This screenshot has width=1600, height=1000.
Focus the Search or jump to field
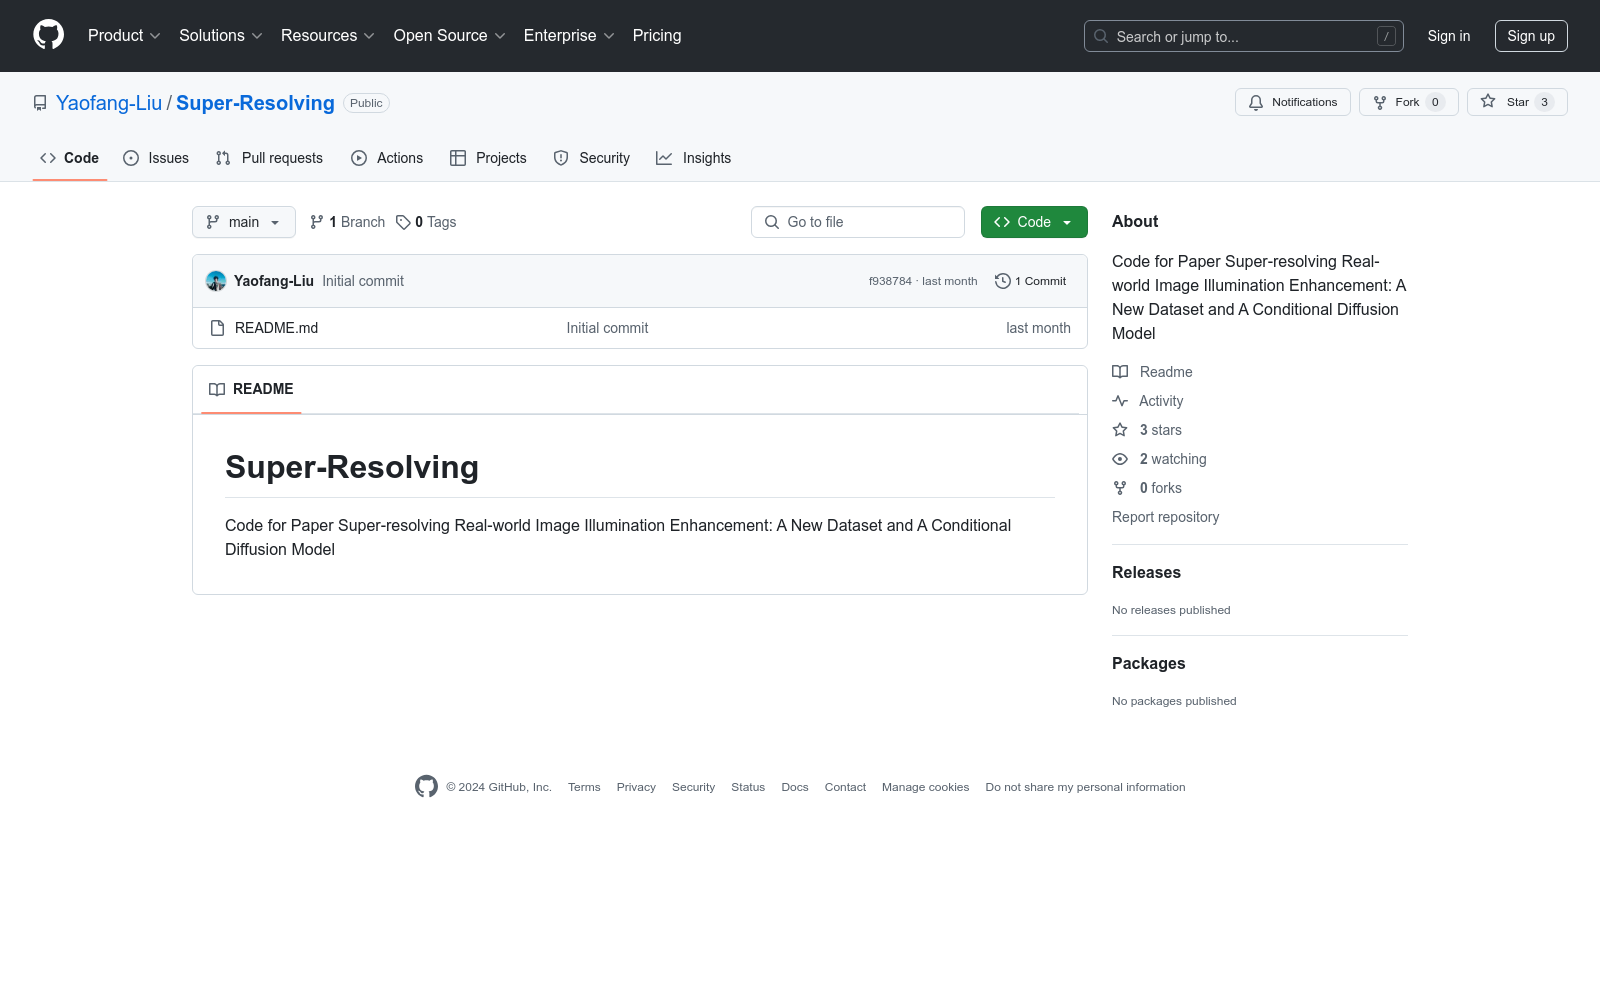click(1243, 36)
